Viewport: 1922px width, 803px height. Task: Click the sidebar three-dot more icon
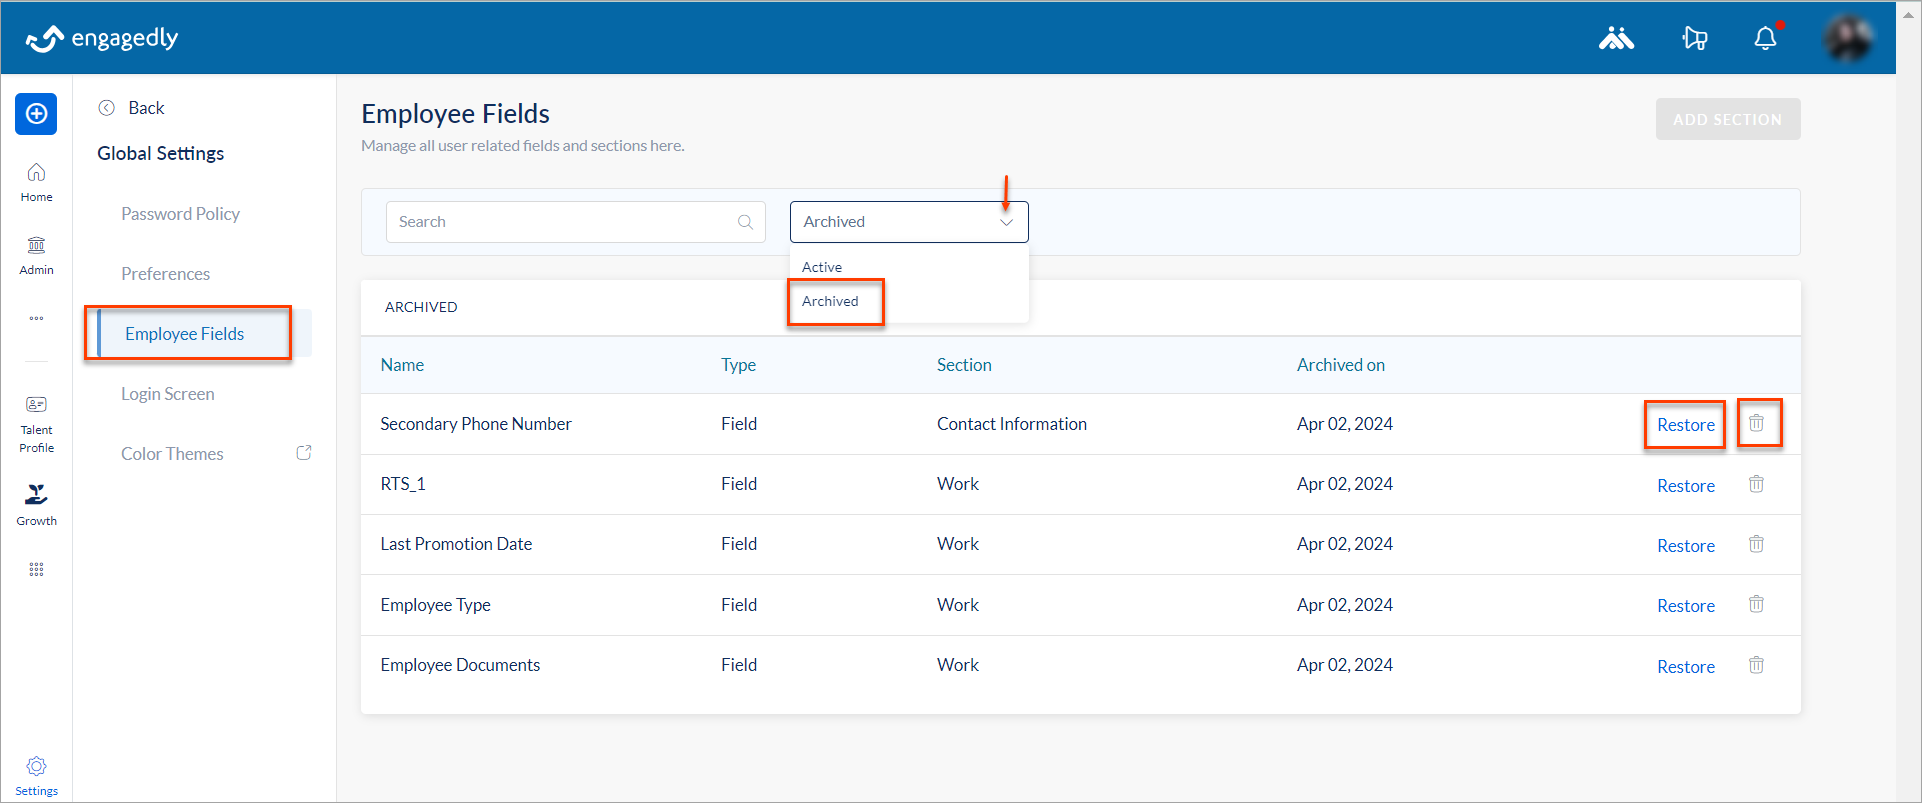point(36,318)
